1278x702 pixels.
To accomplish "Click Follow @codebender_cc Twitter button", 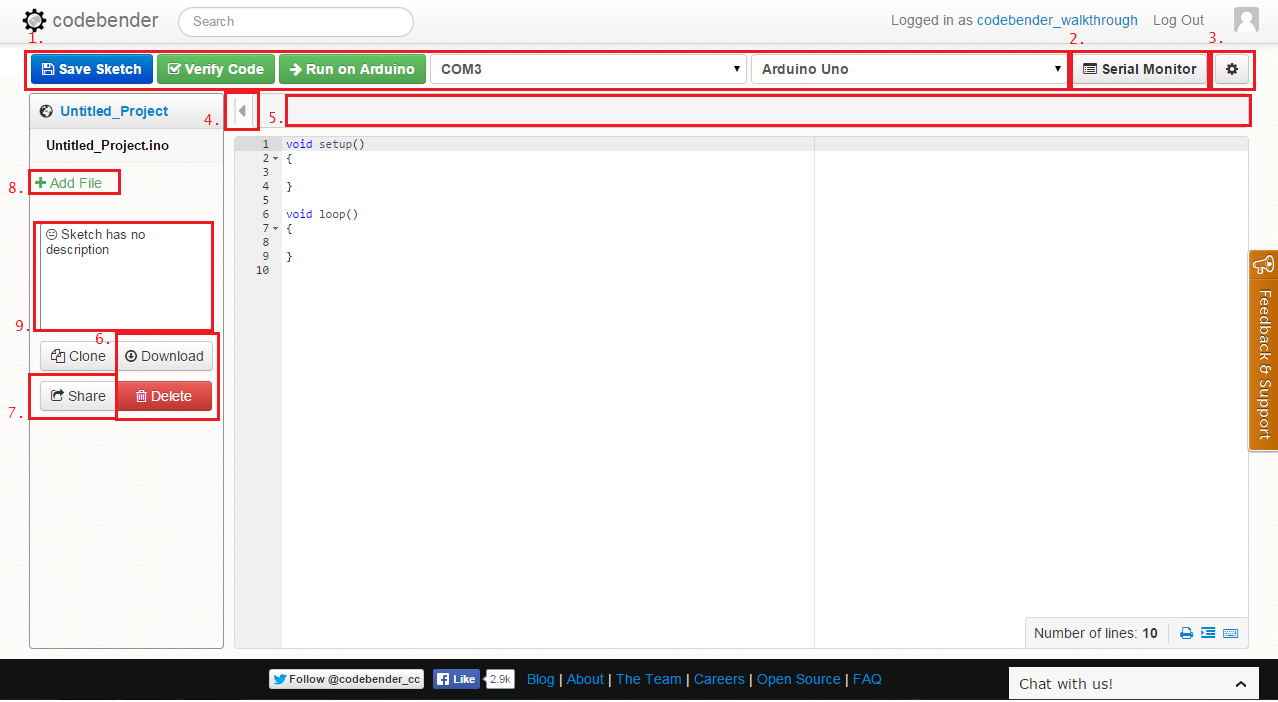I will [346, 679].
